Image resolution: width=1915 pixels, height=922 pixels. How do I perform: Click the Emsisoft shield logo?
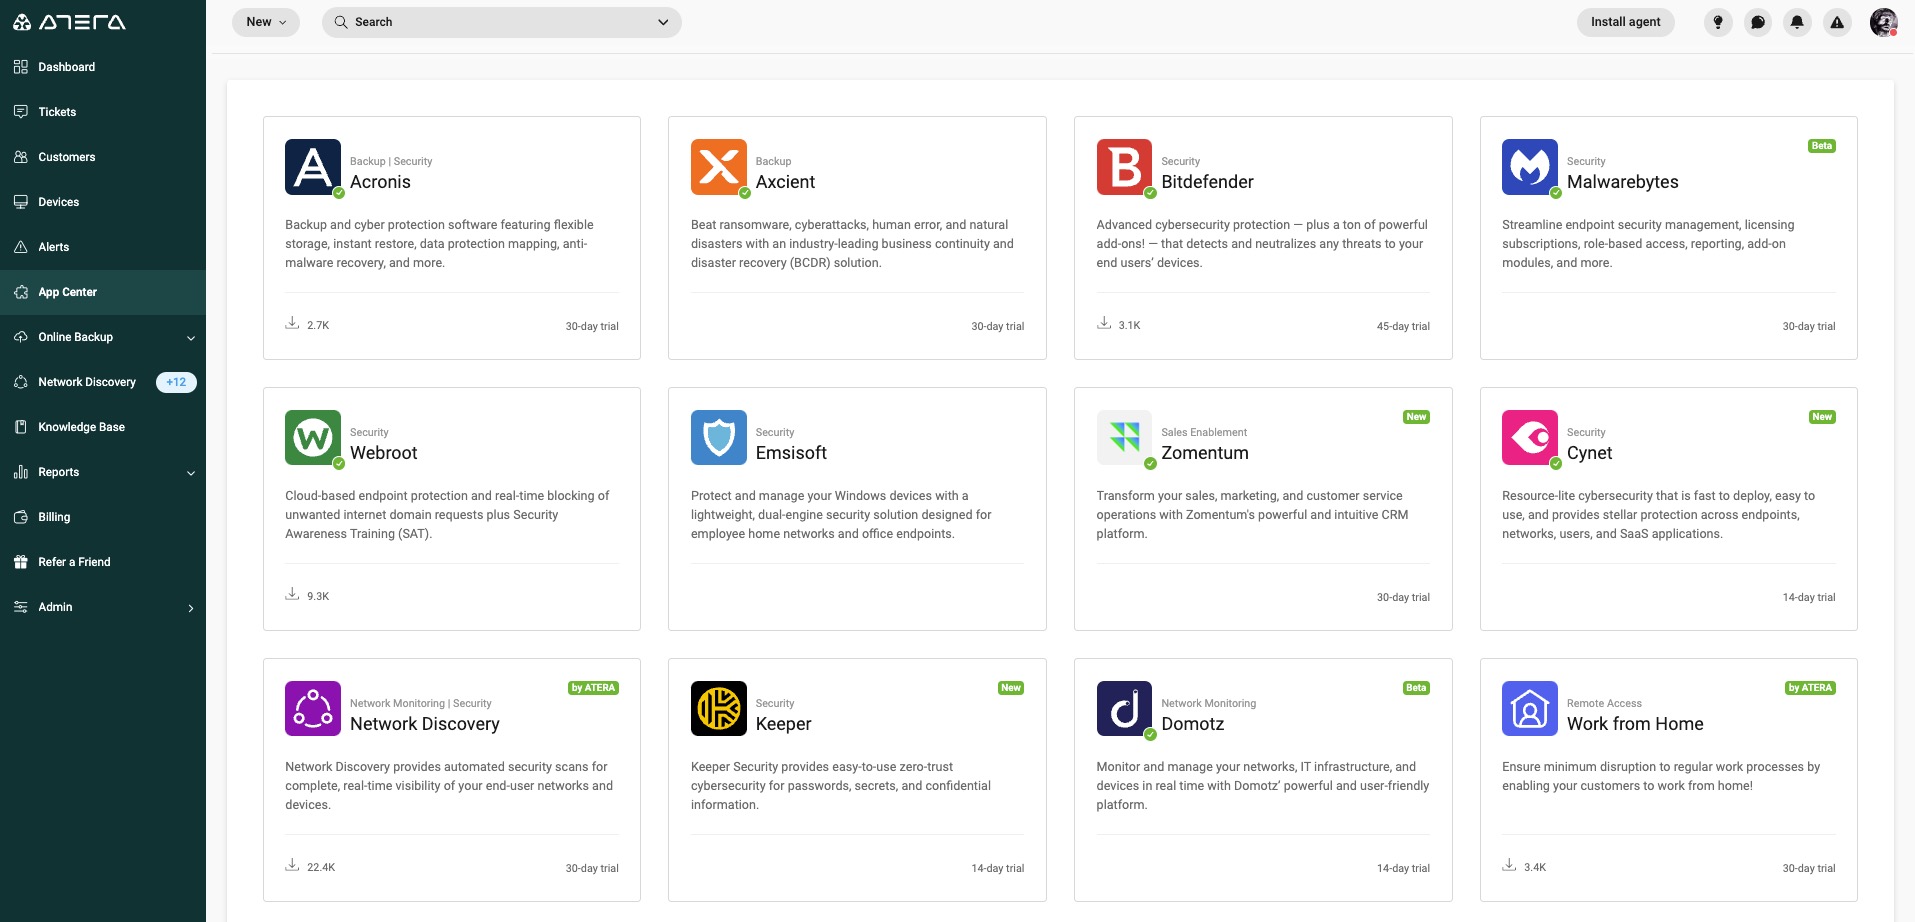tap(719, 438)
